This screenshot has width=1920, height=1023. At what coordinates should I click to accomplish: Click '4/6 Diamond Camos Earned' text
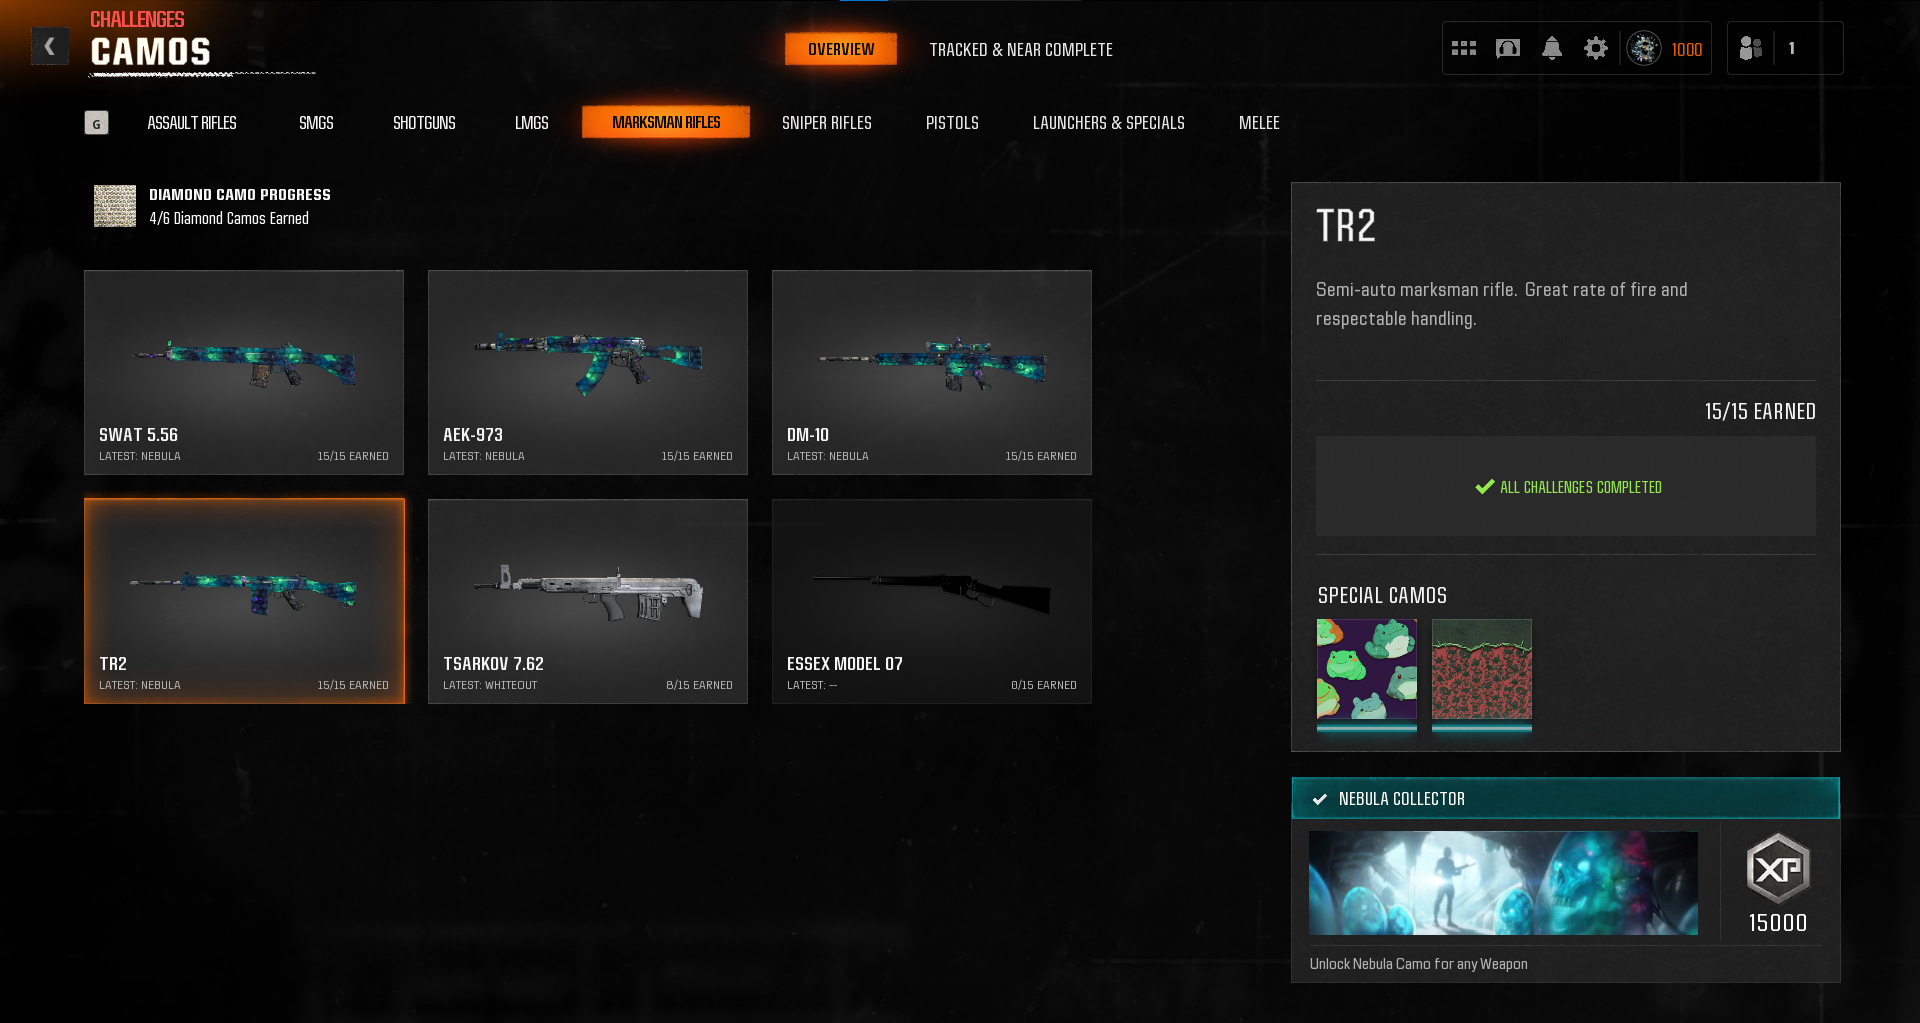coord(229,218)
